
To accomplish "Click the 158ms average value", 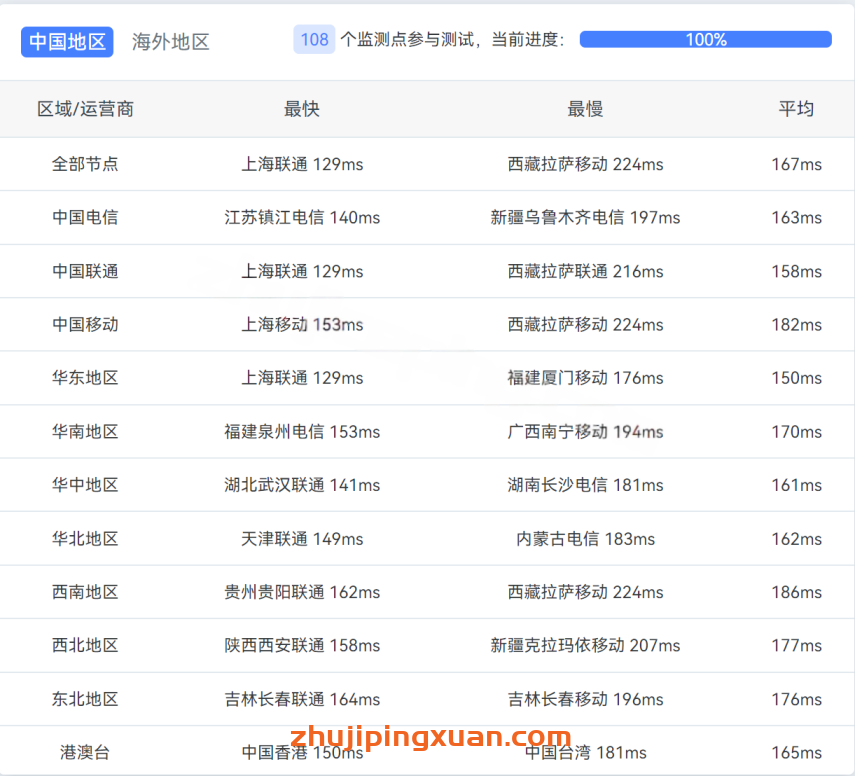I will tap(796, 271).
